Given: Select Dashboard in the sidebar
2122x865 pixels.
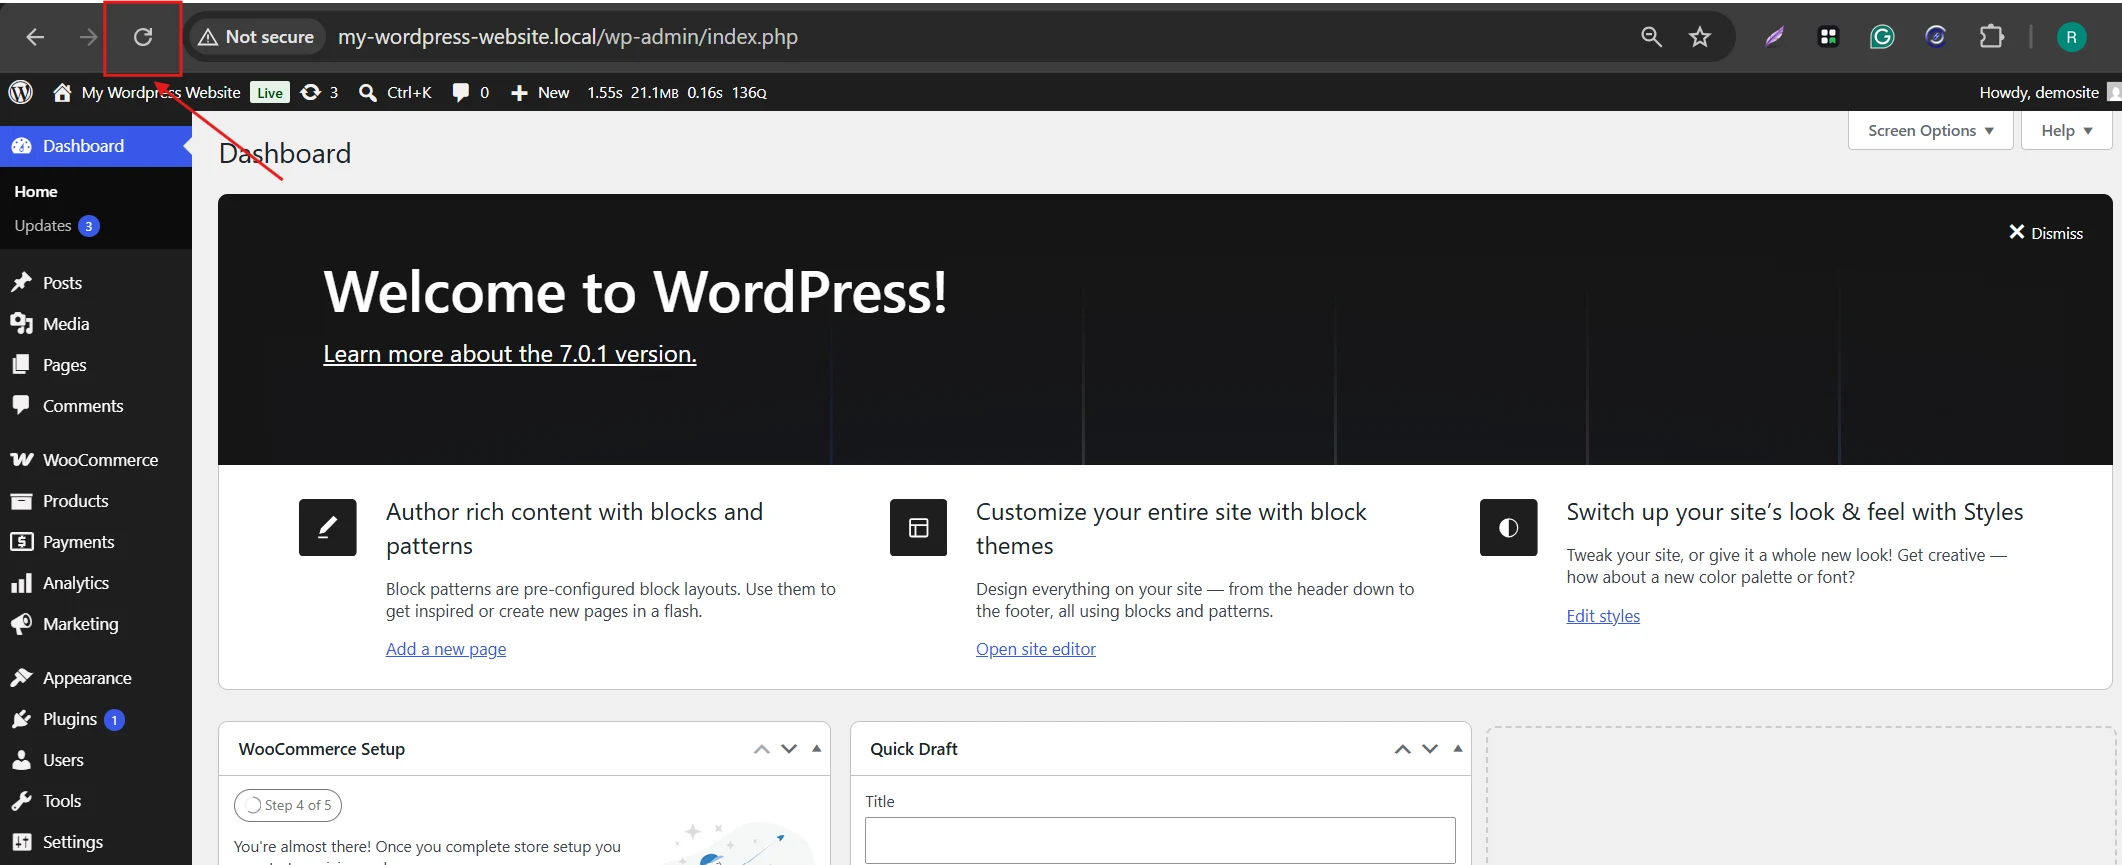Looking at the screenshot, I should pos(96,146).
